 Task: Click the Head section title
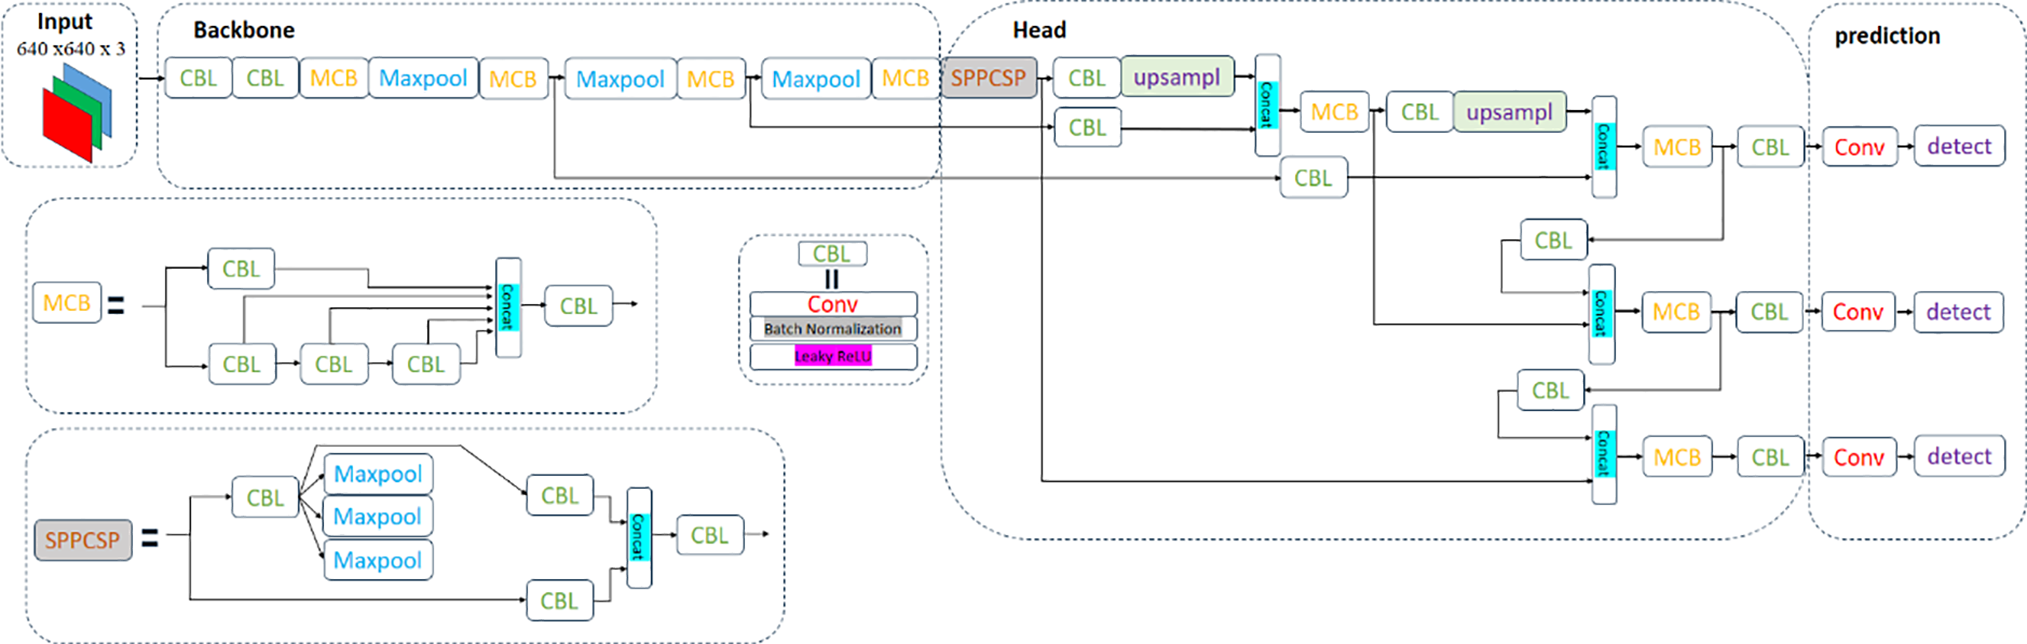[x=1039, y=30]
